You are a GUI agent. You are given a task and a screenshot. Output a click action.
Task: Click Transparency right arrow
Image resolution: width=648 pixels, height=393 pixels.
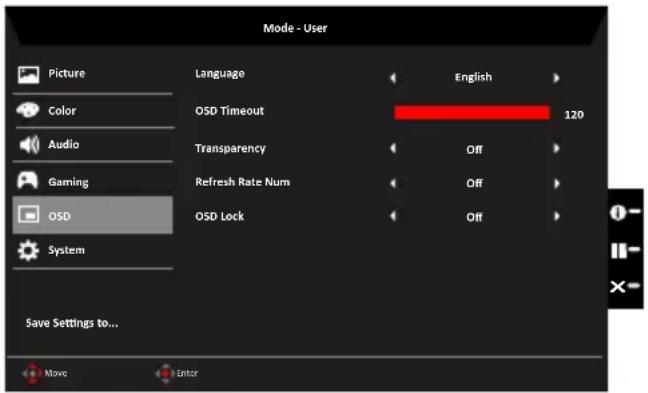point(556,148)
